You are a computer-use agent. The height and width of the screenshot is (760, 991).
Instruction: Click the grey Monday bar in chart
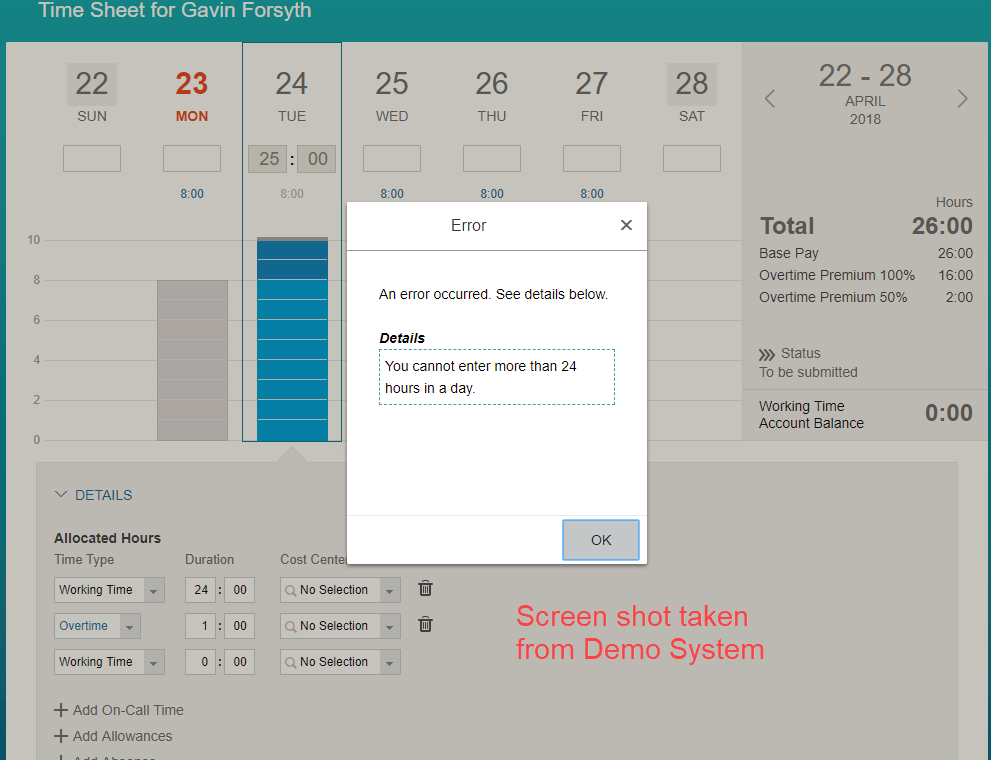[x=192, y=360]
